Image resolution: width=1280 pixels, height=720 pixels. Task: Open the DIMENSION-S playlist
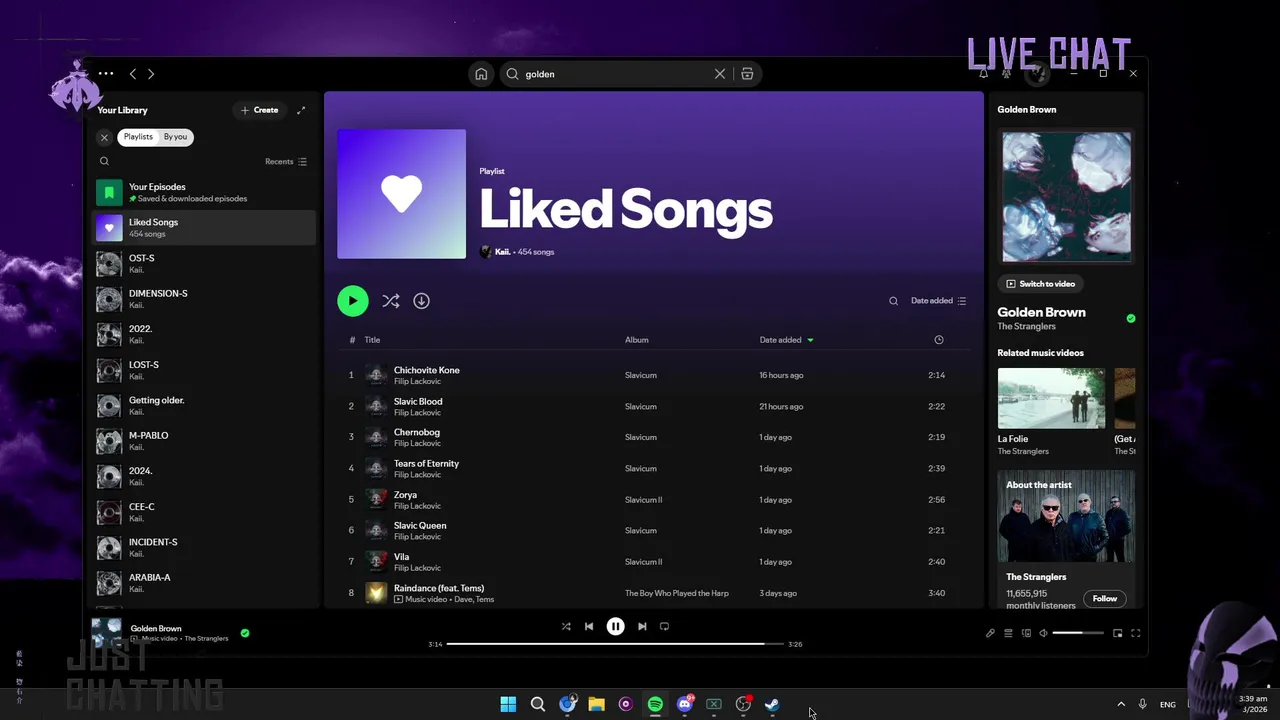pyautogui.click(x=204, y=299)
